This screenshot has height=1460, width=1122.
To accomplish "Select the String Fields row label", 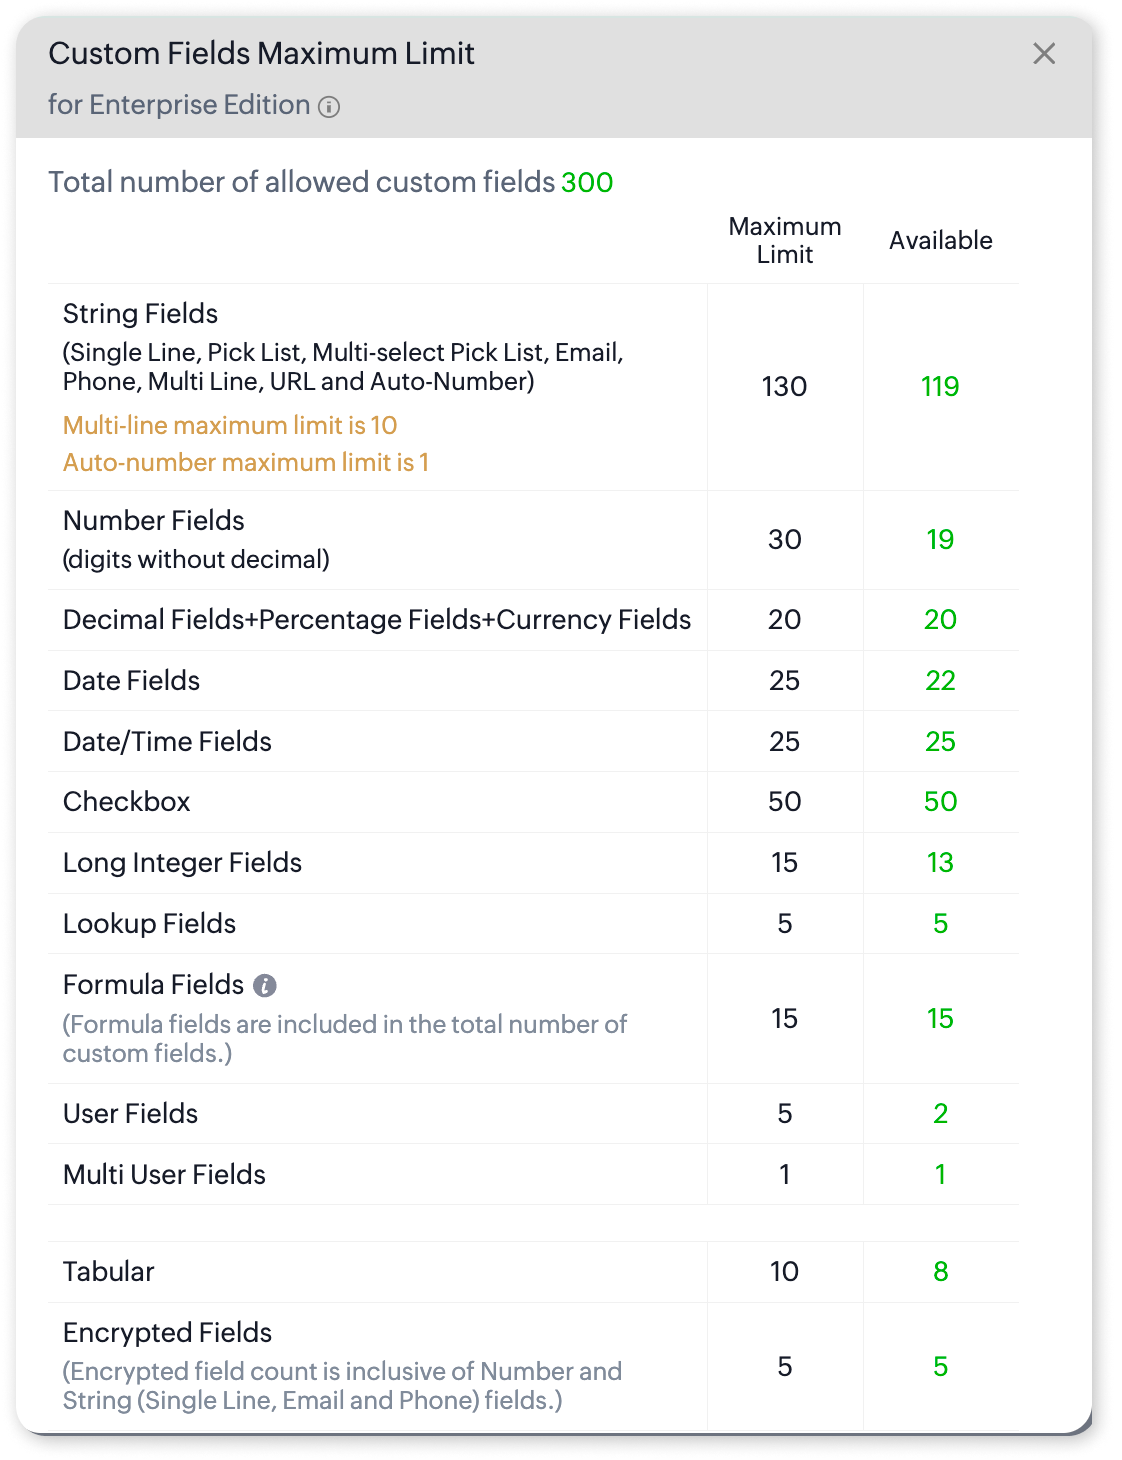I will coord(140,314).
